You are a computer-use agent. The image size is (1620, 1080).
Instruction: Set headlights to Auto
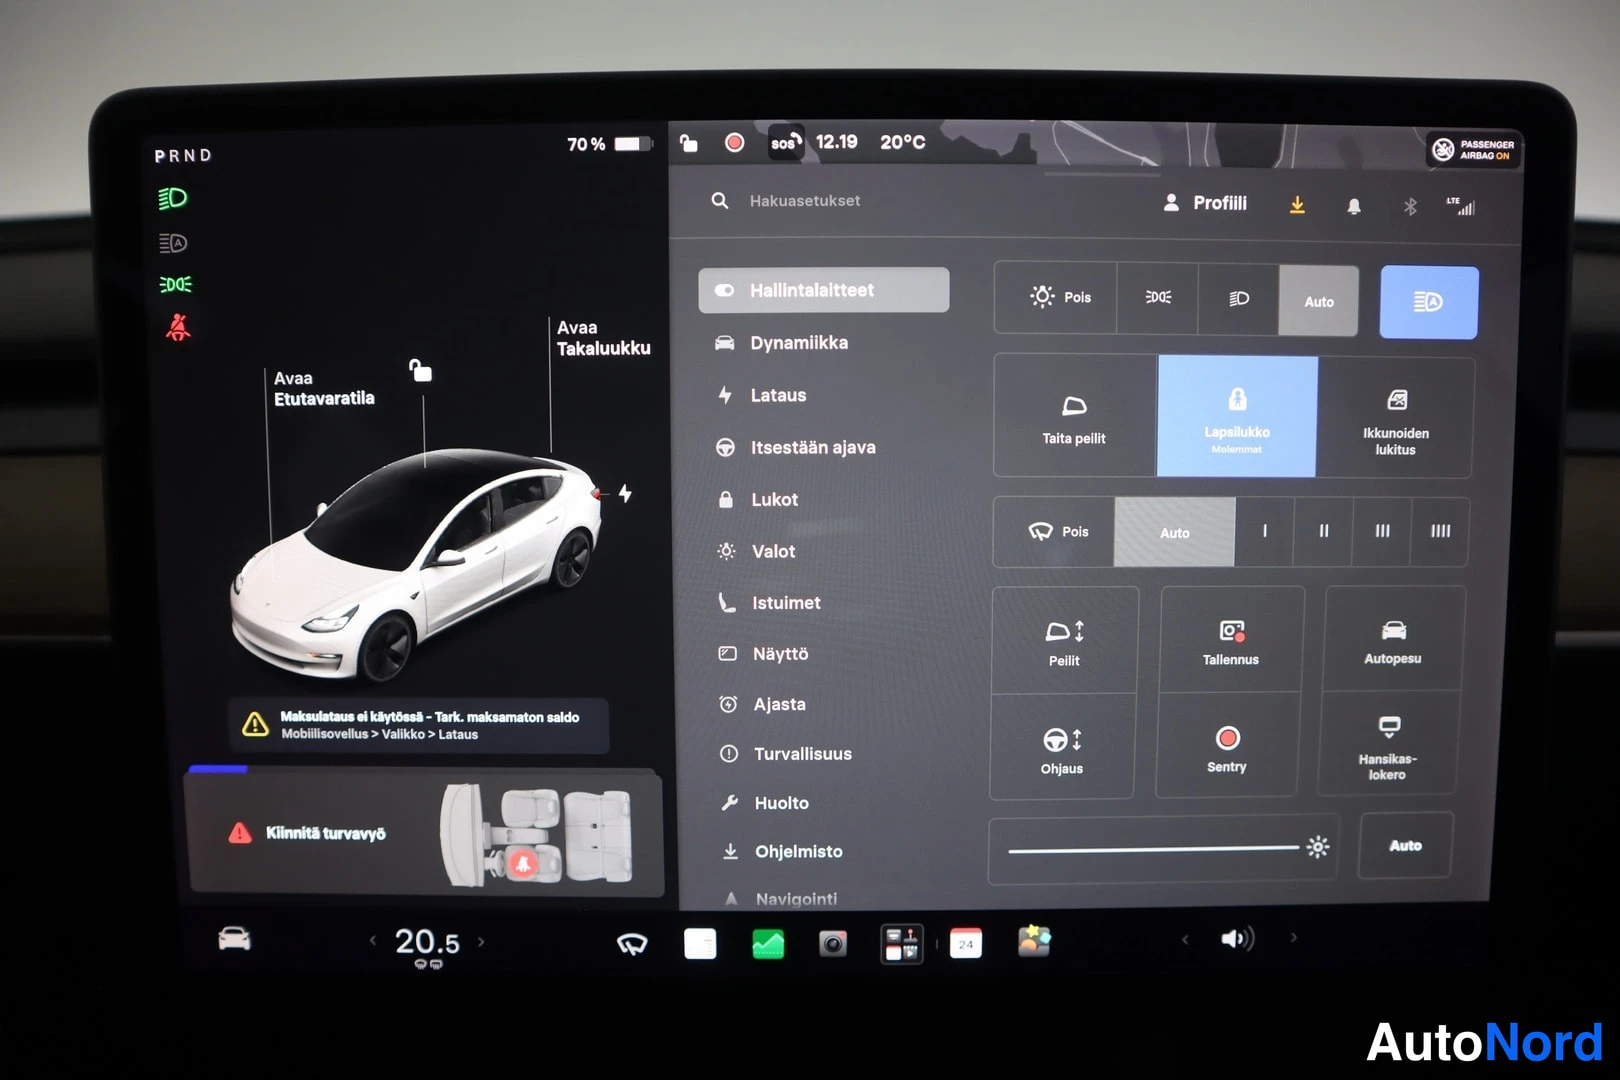1318,301
